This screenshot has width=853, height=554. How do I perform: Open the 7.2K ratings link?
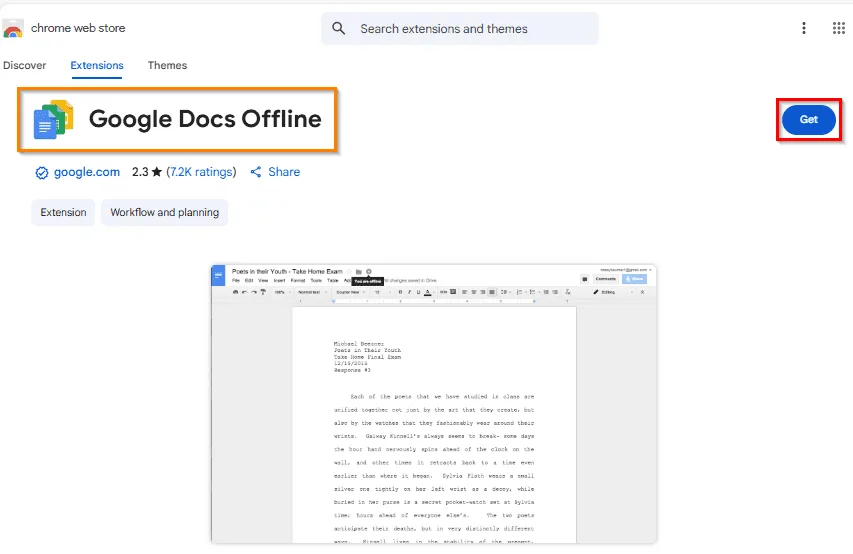coord(201,172)
